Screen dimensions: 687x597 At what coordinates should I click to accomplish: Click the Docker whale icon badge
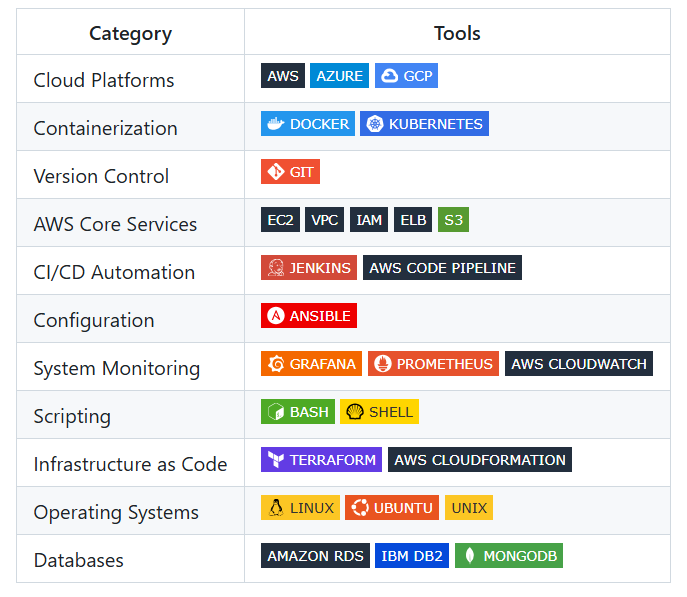point(308,124)
